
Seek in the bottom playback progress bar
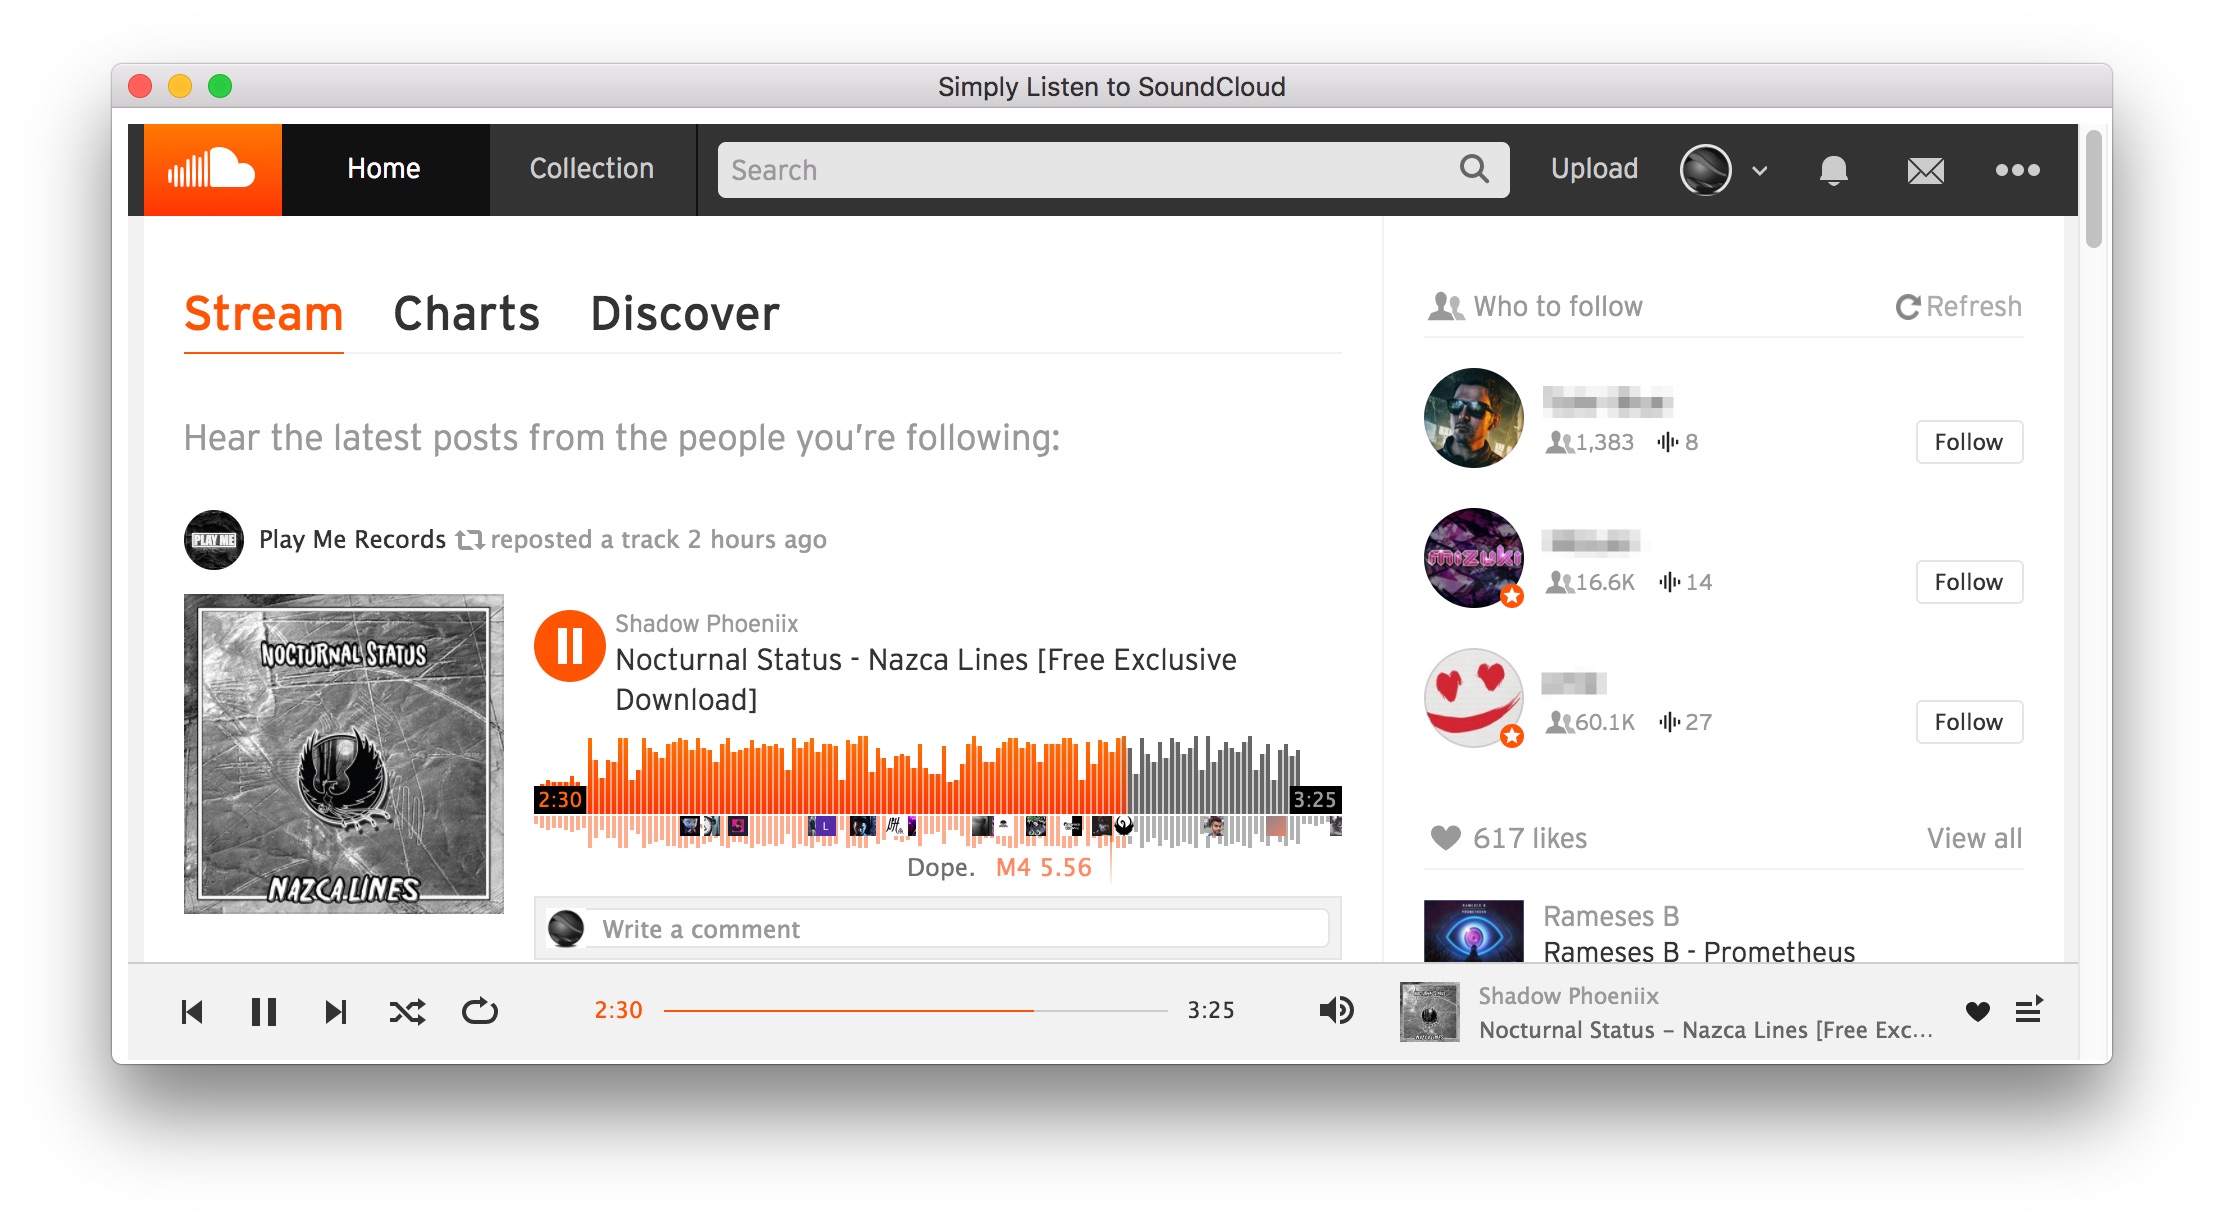click(915, 1011)
